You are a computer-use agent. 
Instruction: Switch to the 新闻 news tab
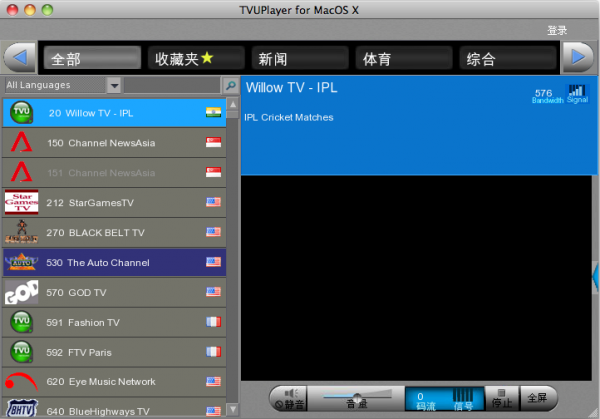pos(300,58)
